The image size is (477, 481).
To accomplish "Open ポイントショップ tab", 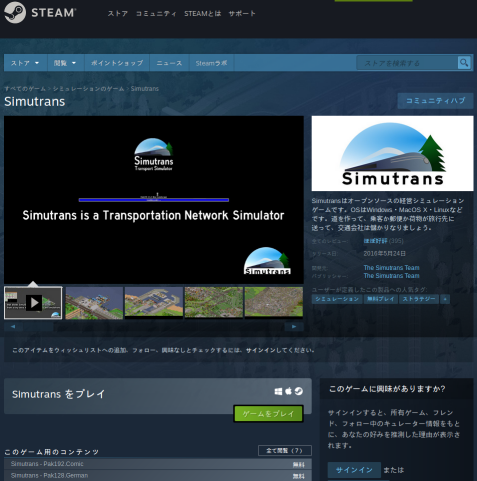I will (x=117, y=63).
